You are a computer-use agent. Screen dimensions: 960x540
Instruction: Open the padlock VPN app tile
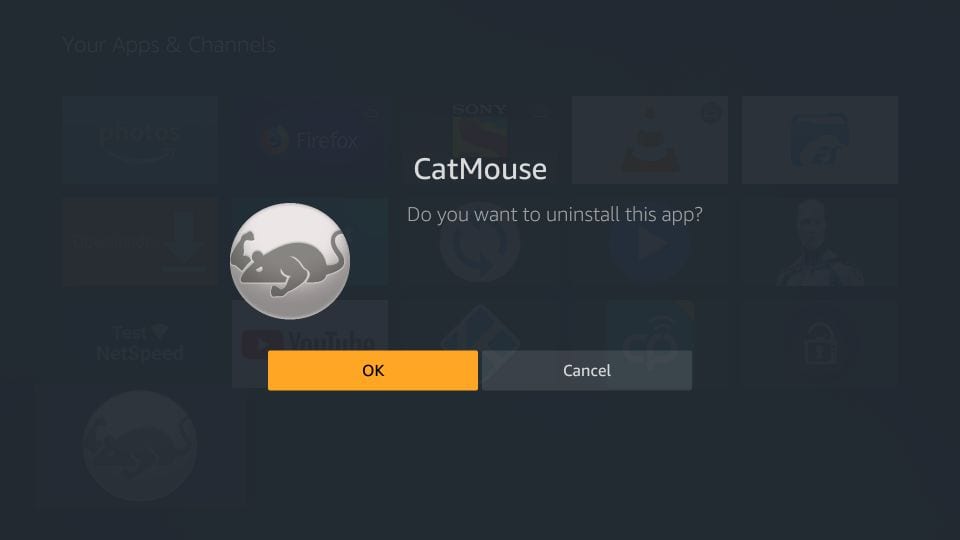point(820,343)
